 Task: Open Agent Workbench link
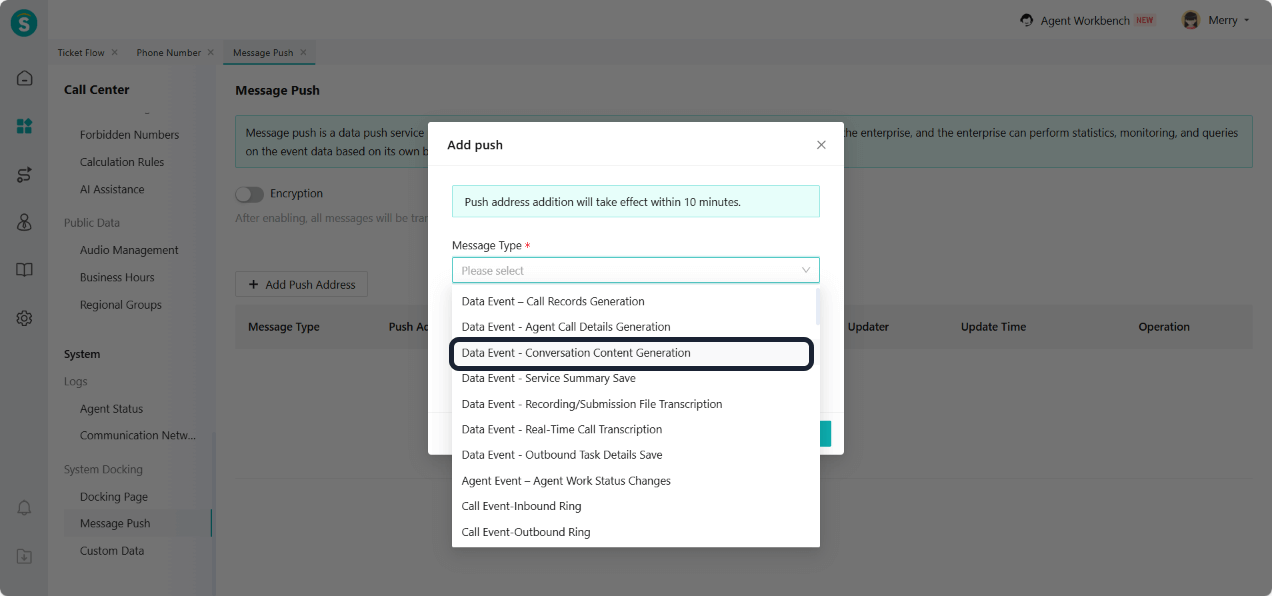1083,20
